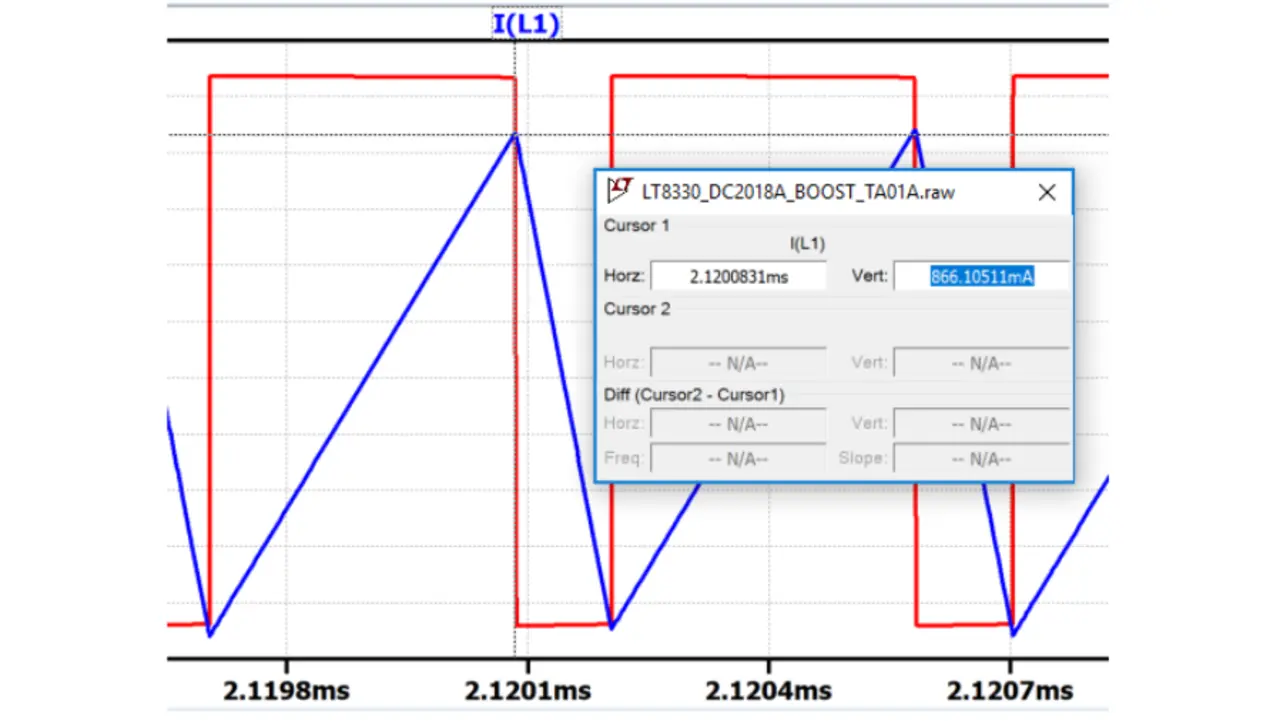Click the 2.1207ms time axis label
The height and width of the screenshot is (721, 1280).
coord(1010,690)
